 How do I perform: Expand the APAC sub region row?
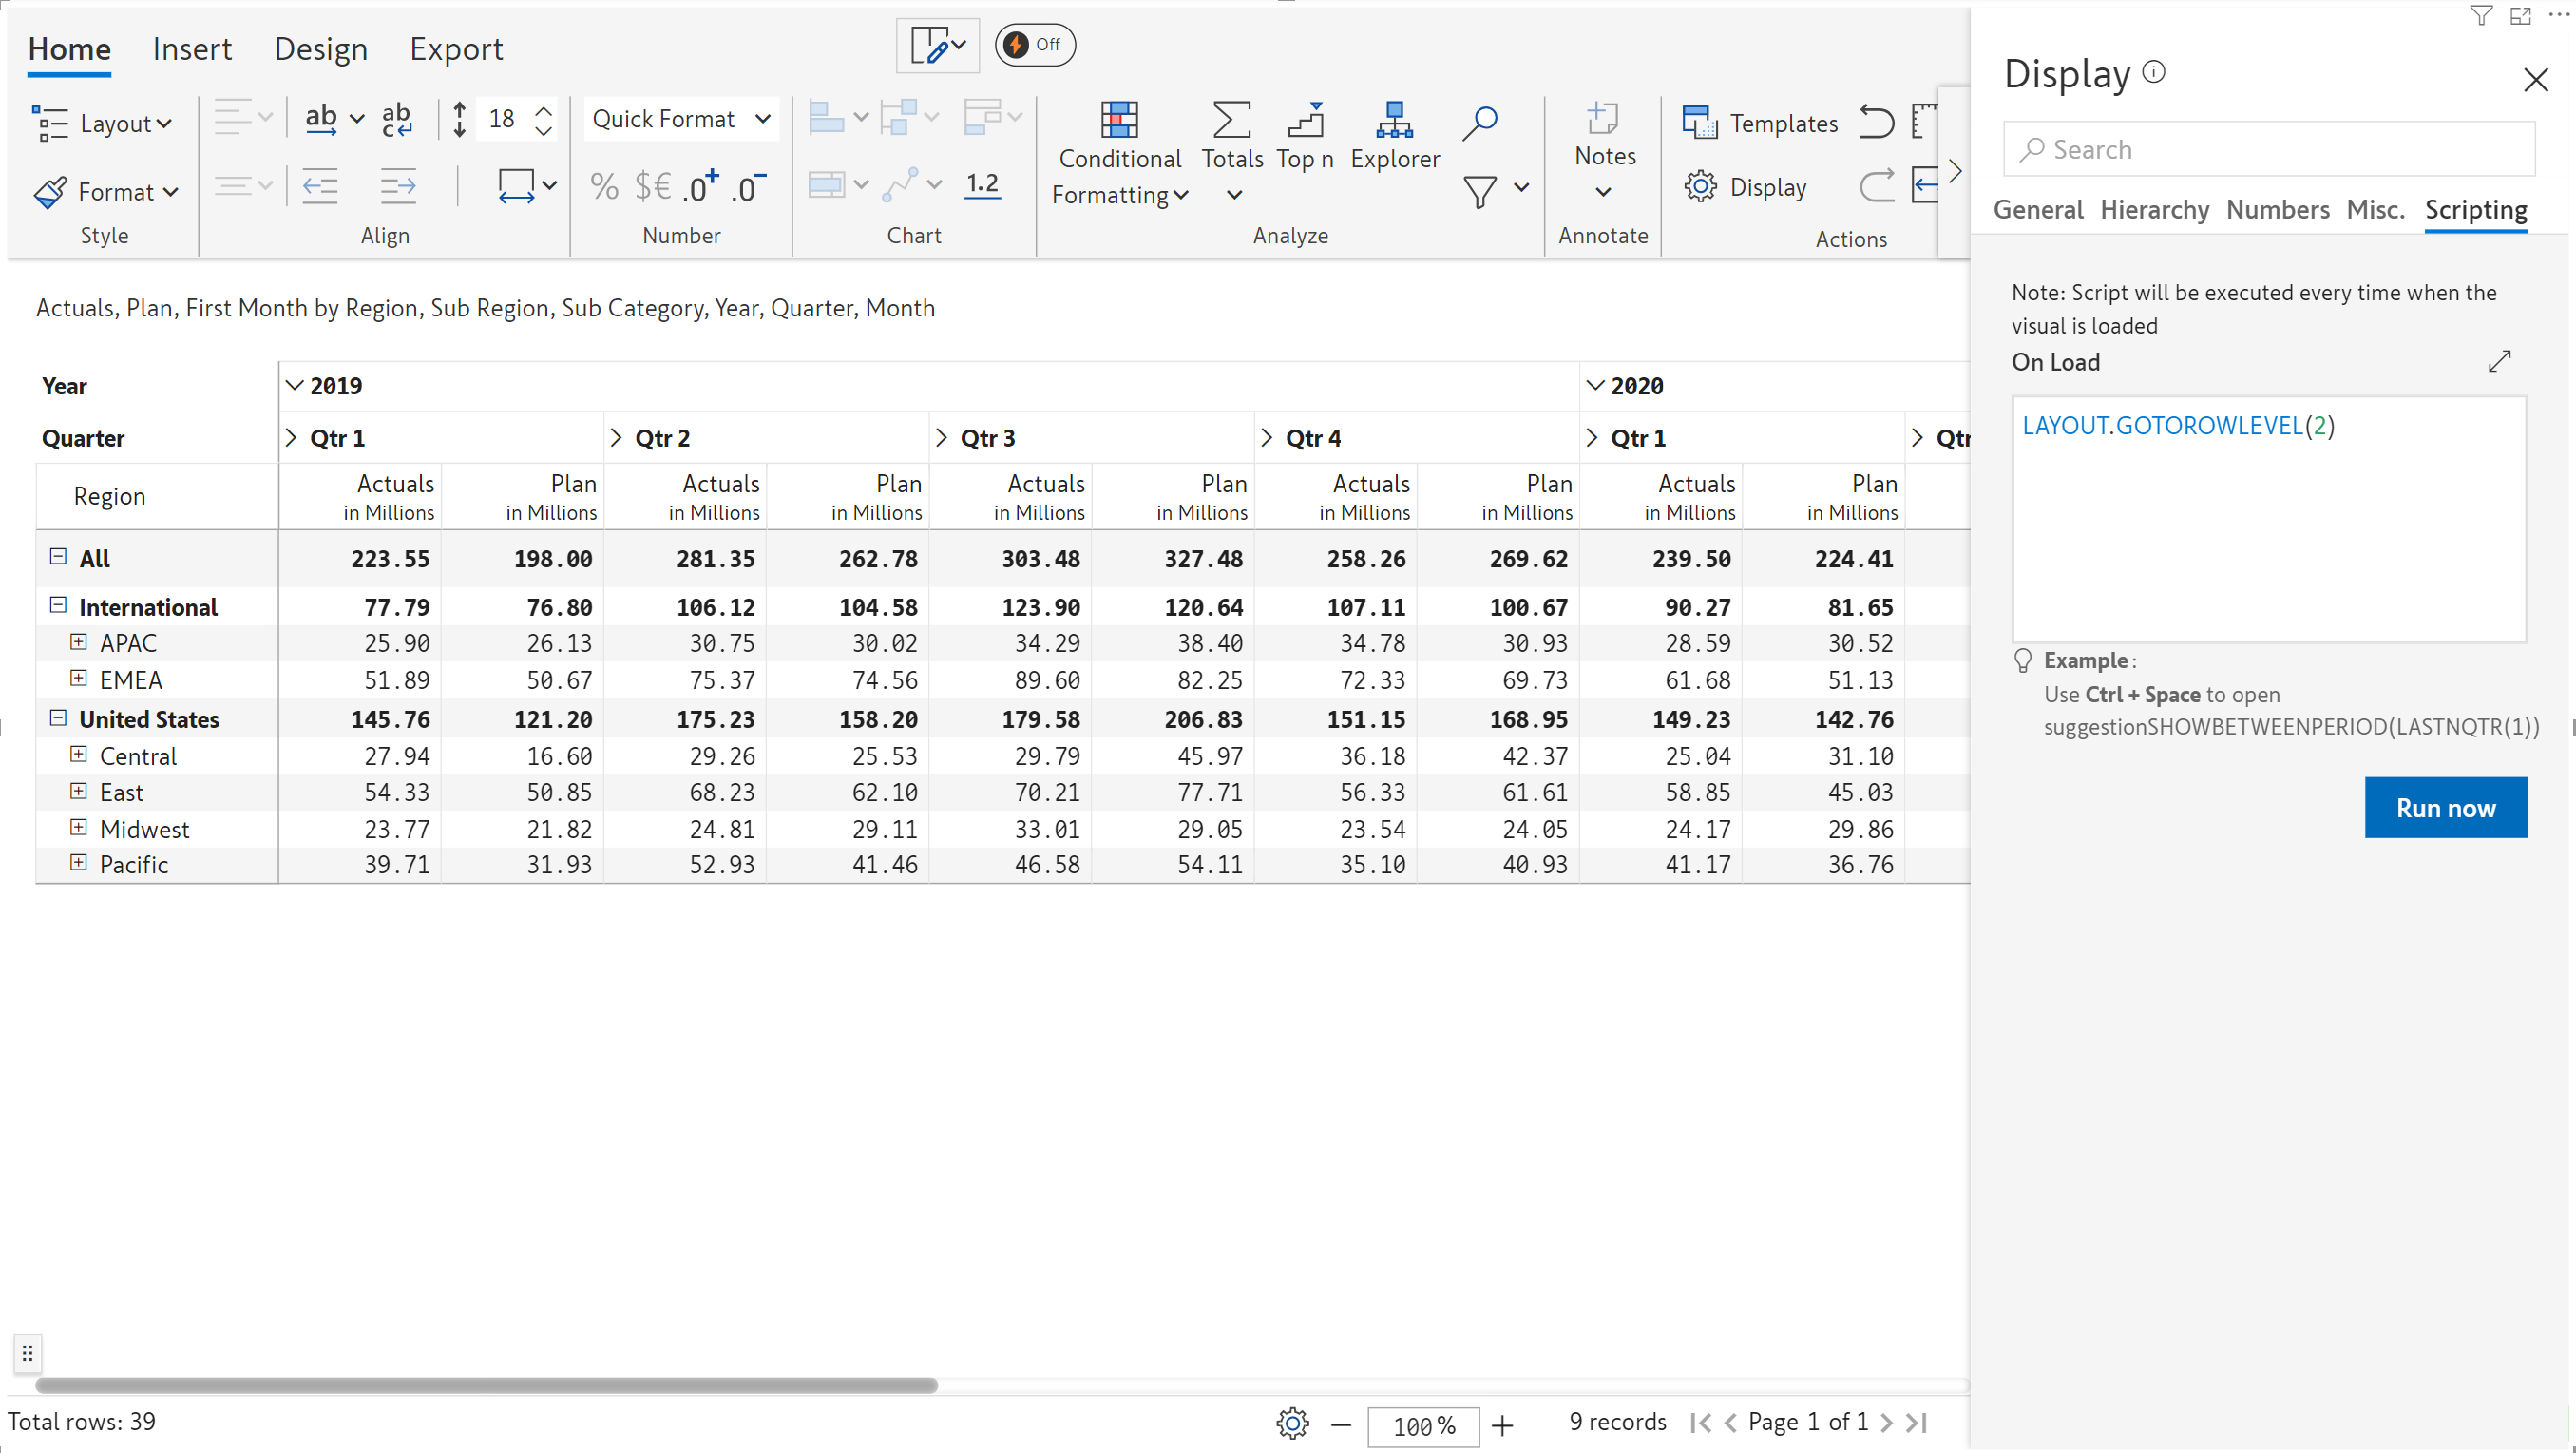pyautogui.click(x=78, y=641)
